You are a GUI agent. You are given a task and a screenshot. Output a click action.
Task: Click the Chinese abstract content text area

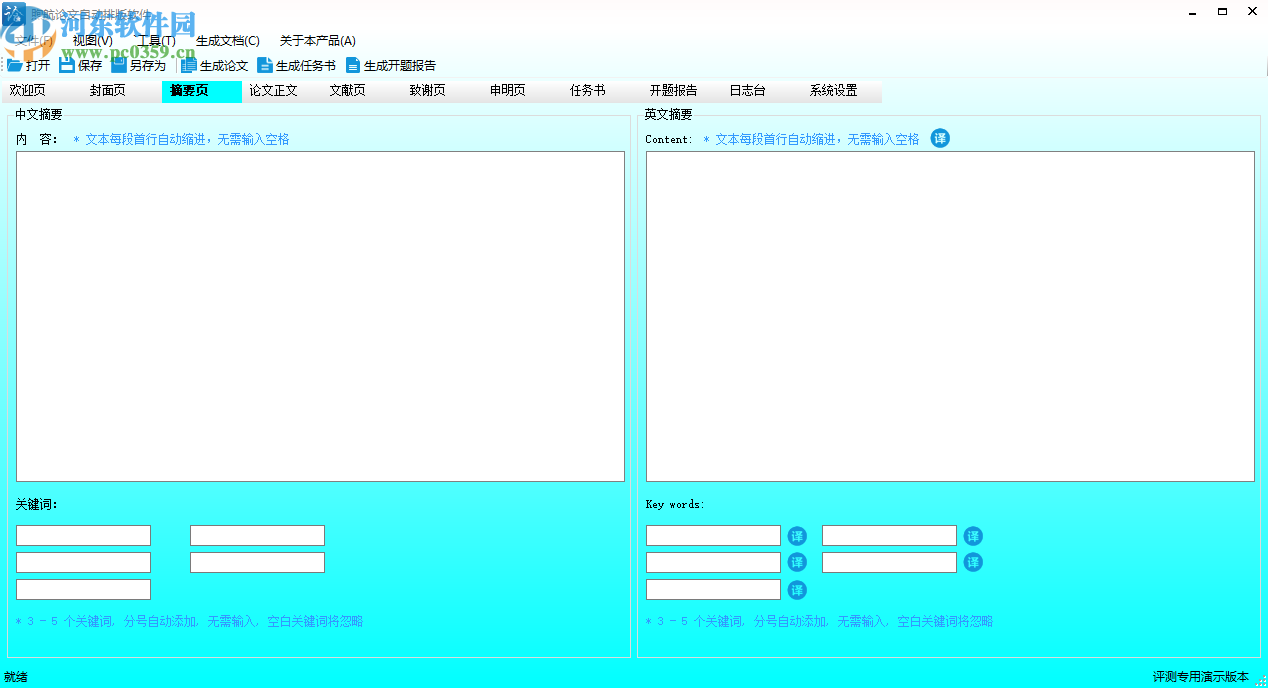click(x=320, y=316)
